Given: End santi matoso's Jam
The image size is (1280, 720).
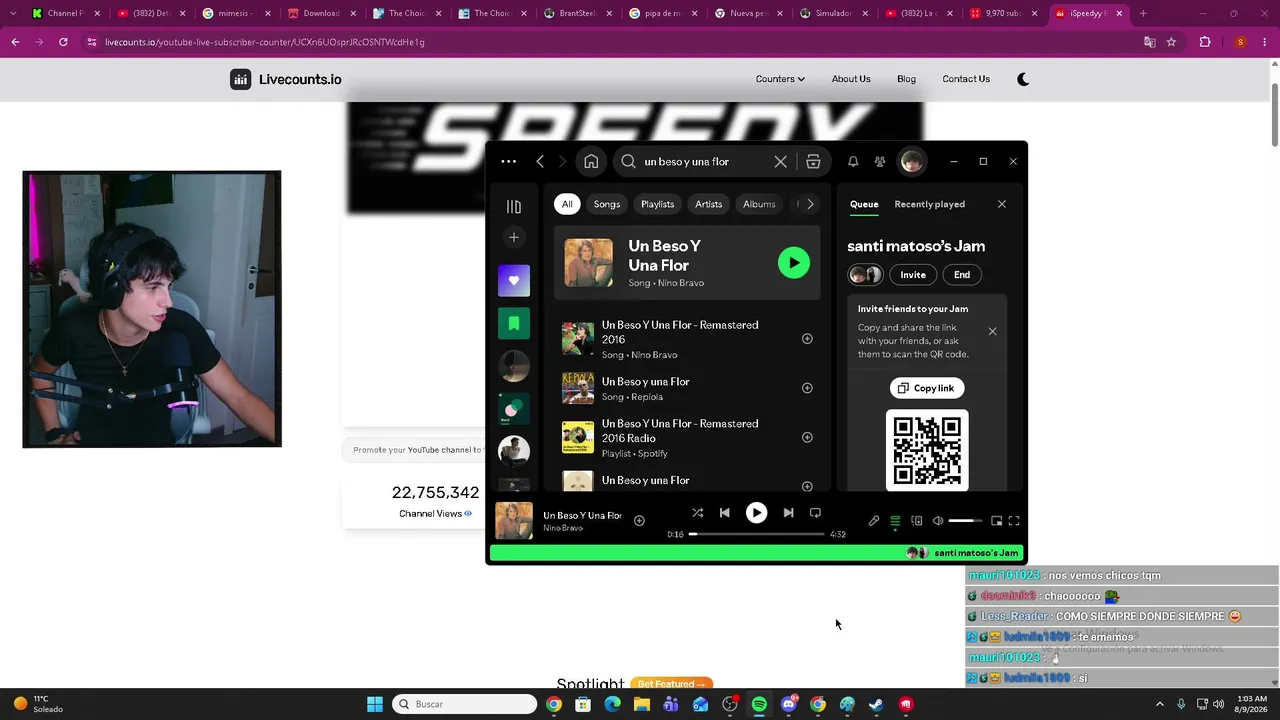Looking at the screenshot, I should tap(962, 275).
